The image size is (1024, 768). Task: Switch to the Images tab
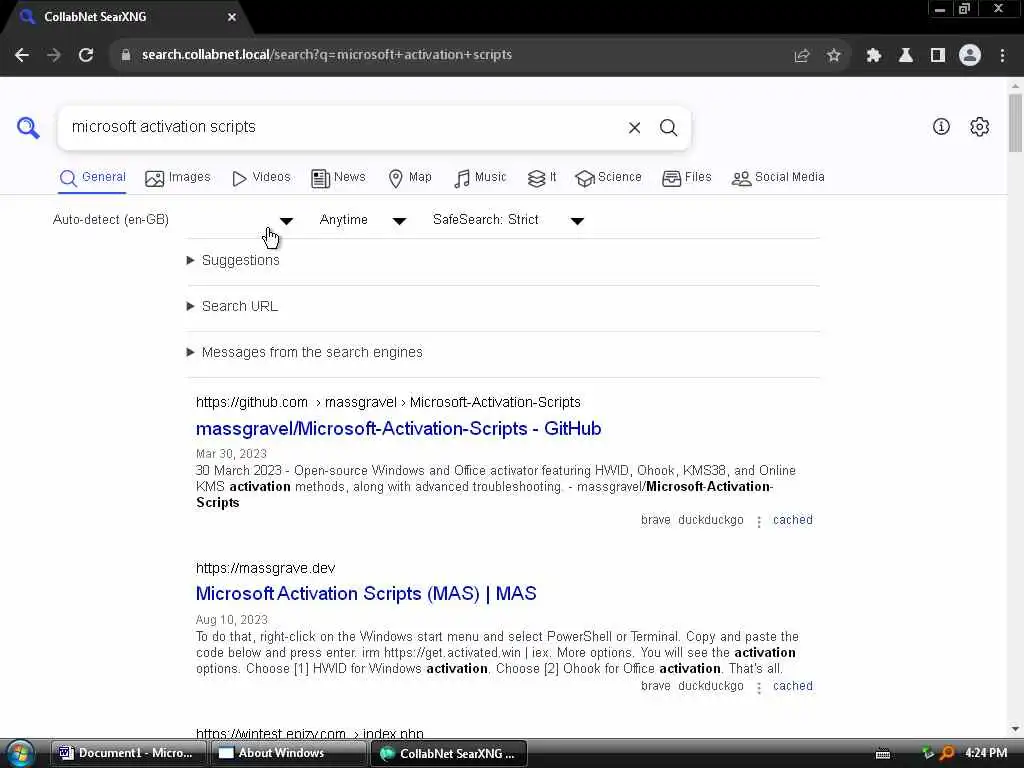pos(178,178)
